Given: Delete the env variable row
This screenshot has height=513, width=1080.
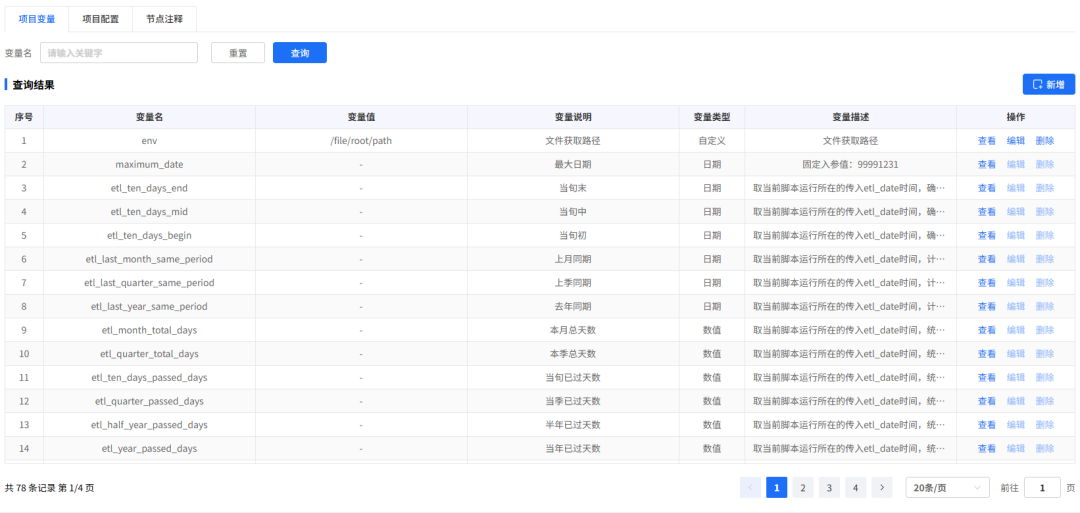Looking at the screenshot, I should coord(1044,140).
